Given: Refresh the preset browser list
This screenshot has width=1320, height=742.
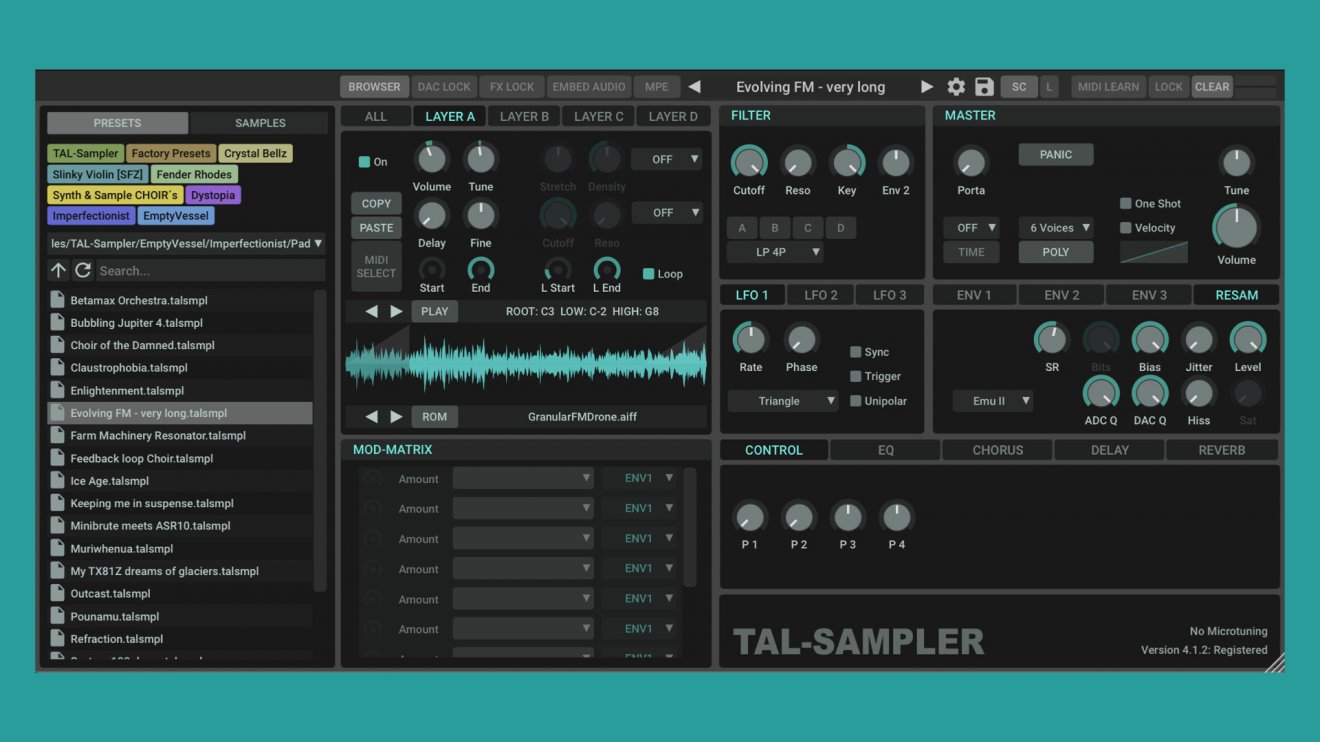Looking at the screenshot, I should [x=83, y=270].
